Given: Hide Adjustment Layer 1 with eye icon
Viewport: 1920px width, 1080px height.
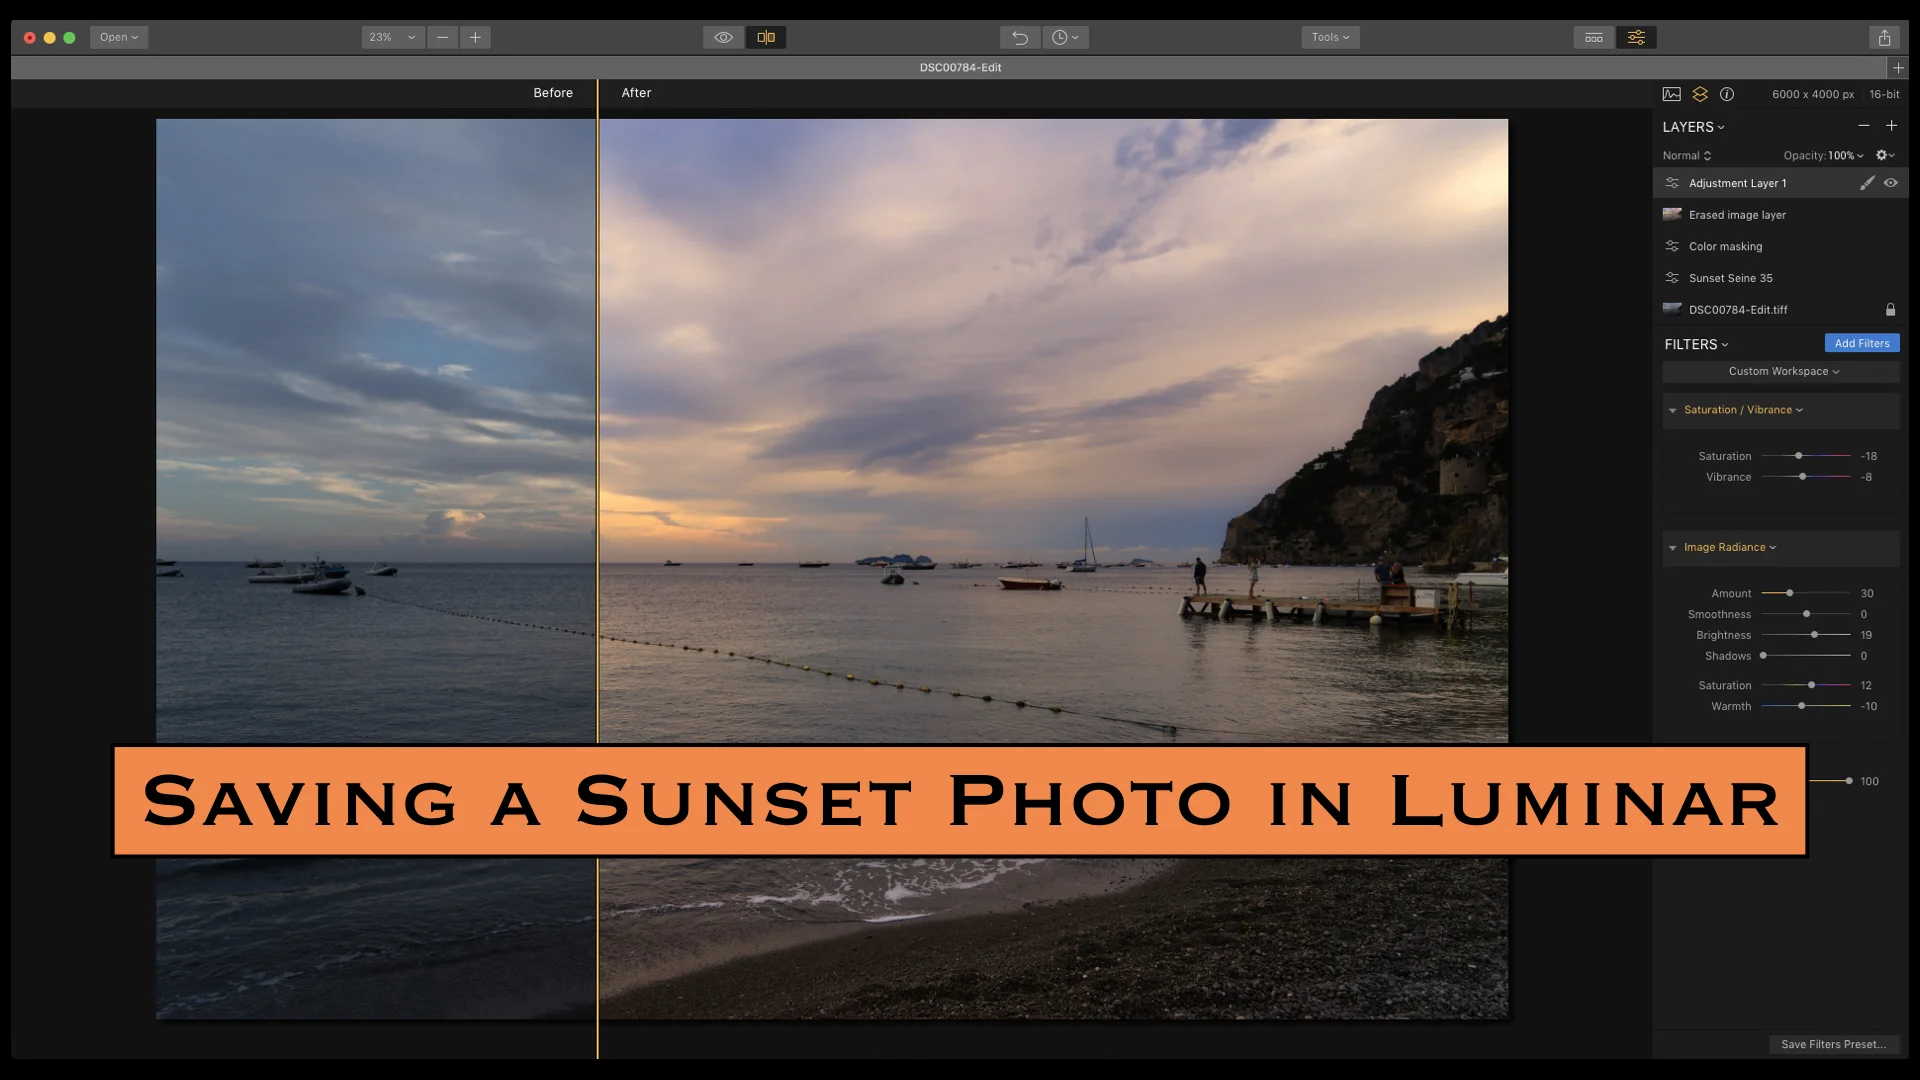Looking at the screenshot, I should [x=1890, y=183].
